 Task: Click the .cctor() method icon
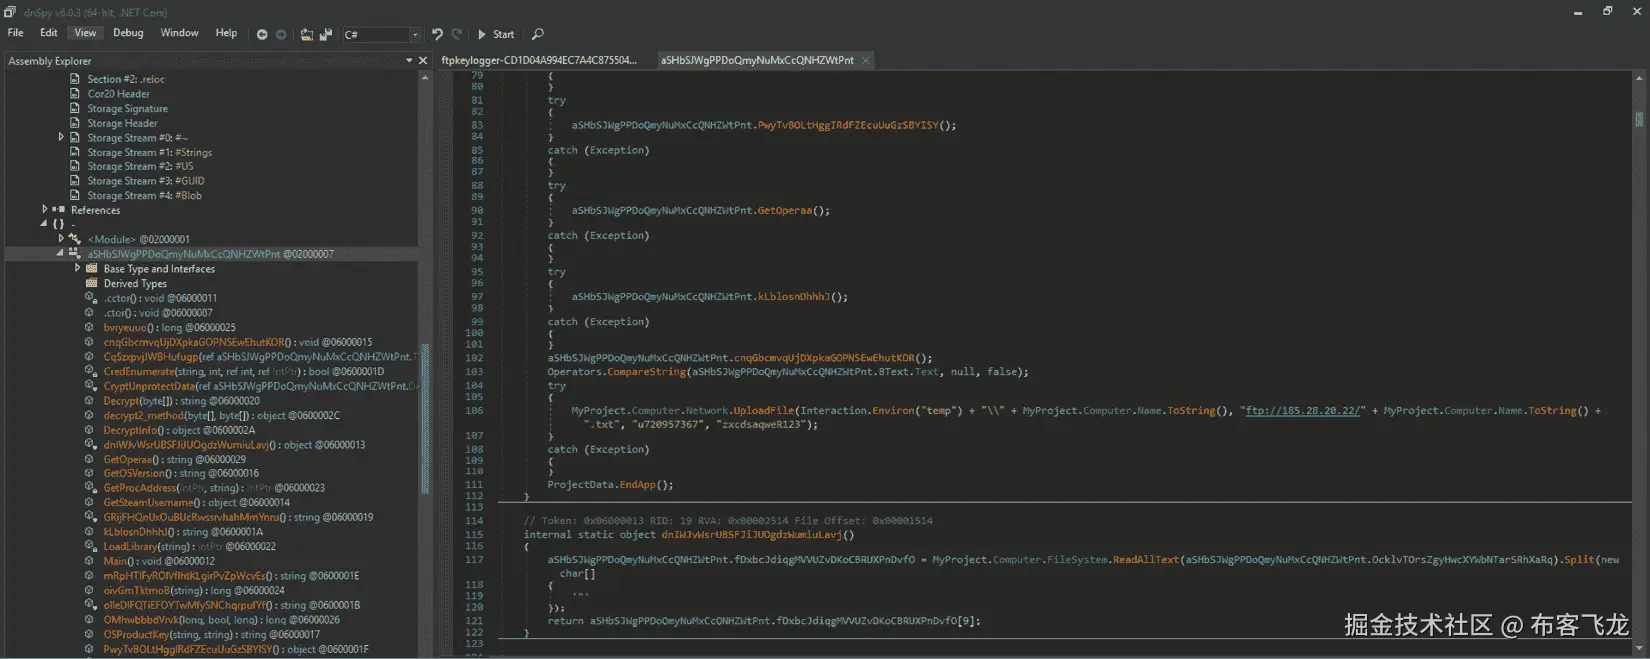91,298
